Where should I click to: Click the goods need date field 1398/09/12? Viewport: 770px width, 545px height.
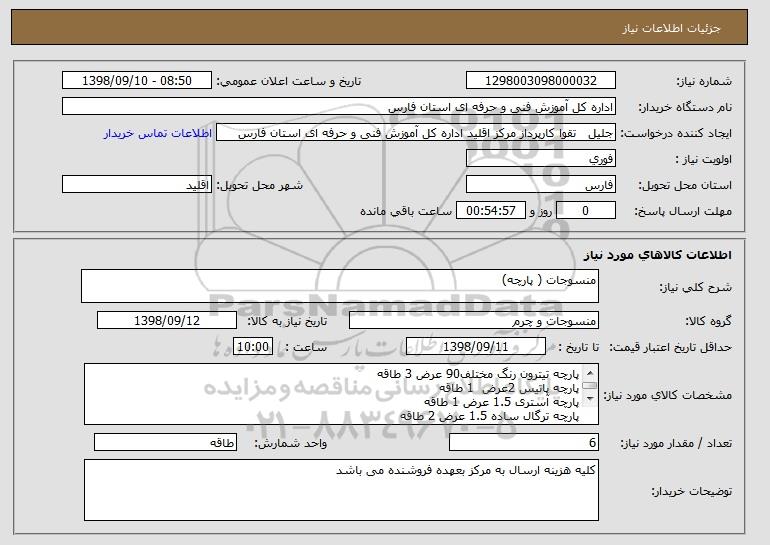167,321
